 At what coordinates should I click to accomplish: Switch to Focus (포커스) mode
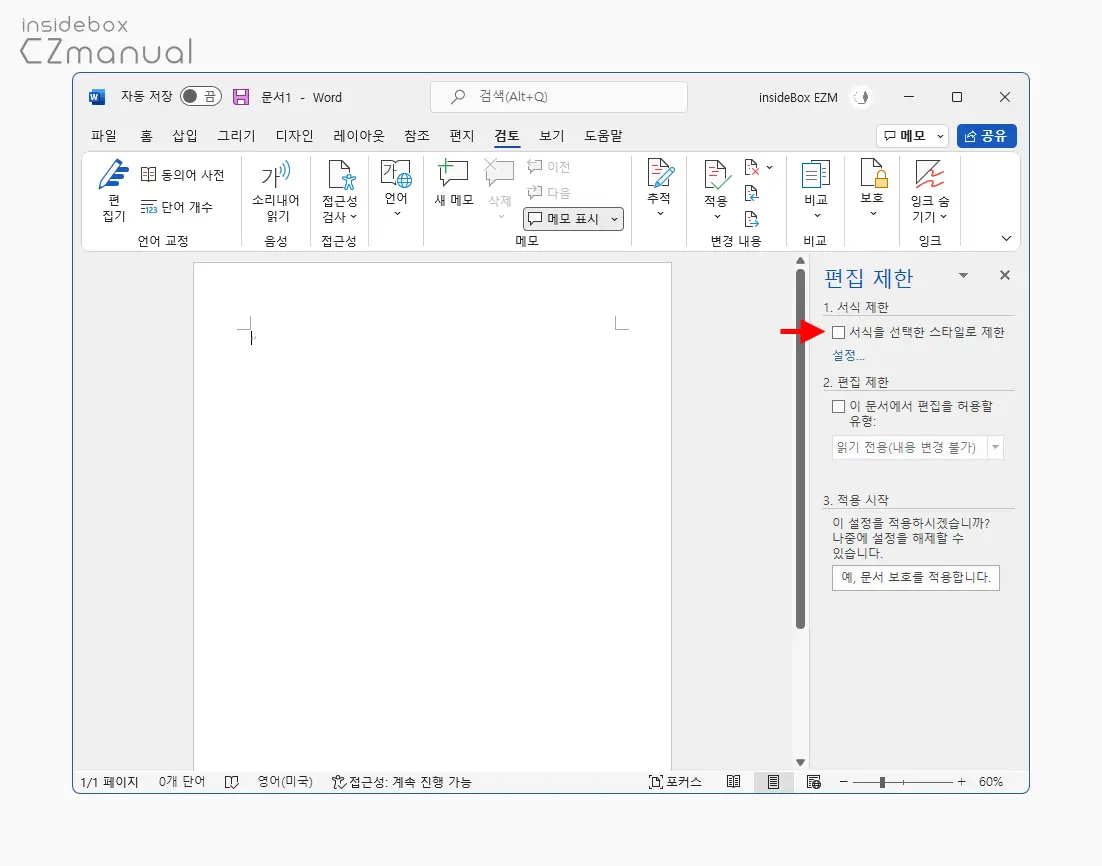pos(675,782)
